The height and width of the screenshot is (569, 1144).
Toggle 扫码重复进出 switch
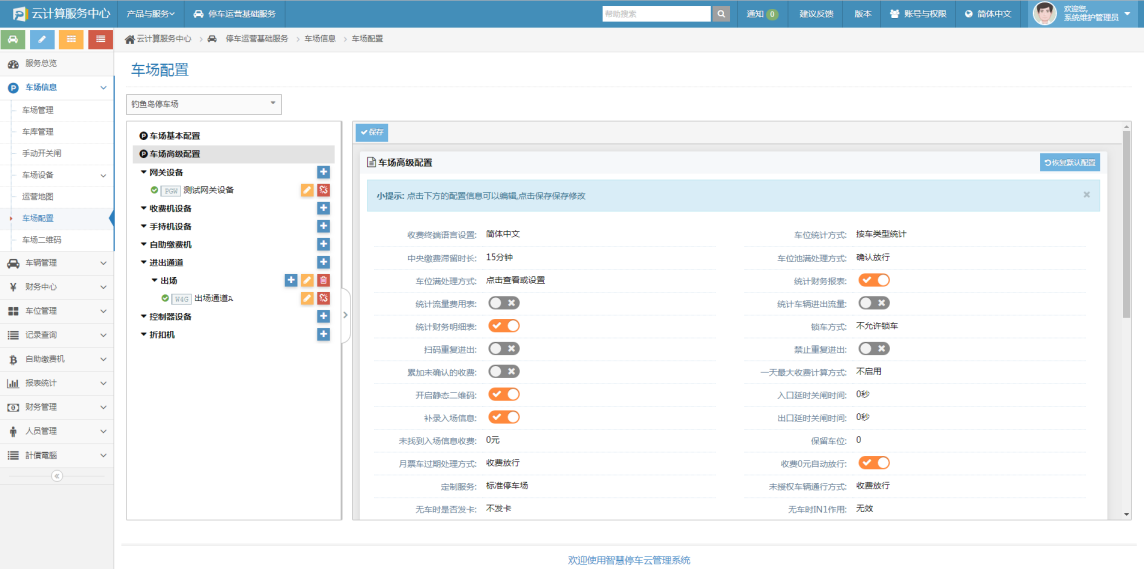click(503, 349)
